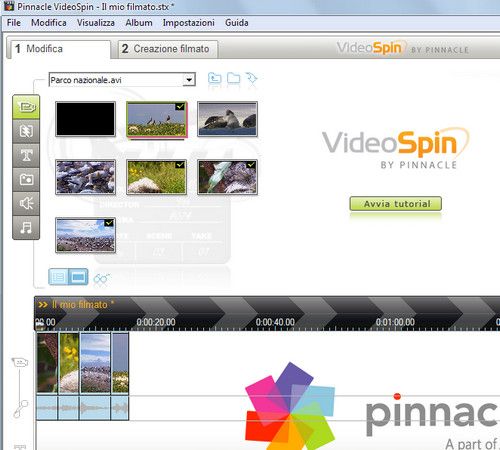Select the yellow flowers grass scene thumbnail
This screenshot has height=450, width=500.
(156, 177)
